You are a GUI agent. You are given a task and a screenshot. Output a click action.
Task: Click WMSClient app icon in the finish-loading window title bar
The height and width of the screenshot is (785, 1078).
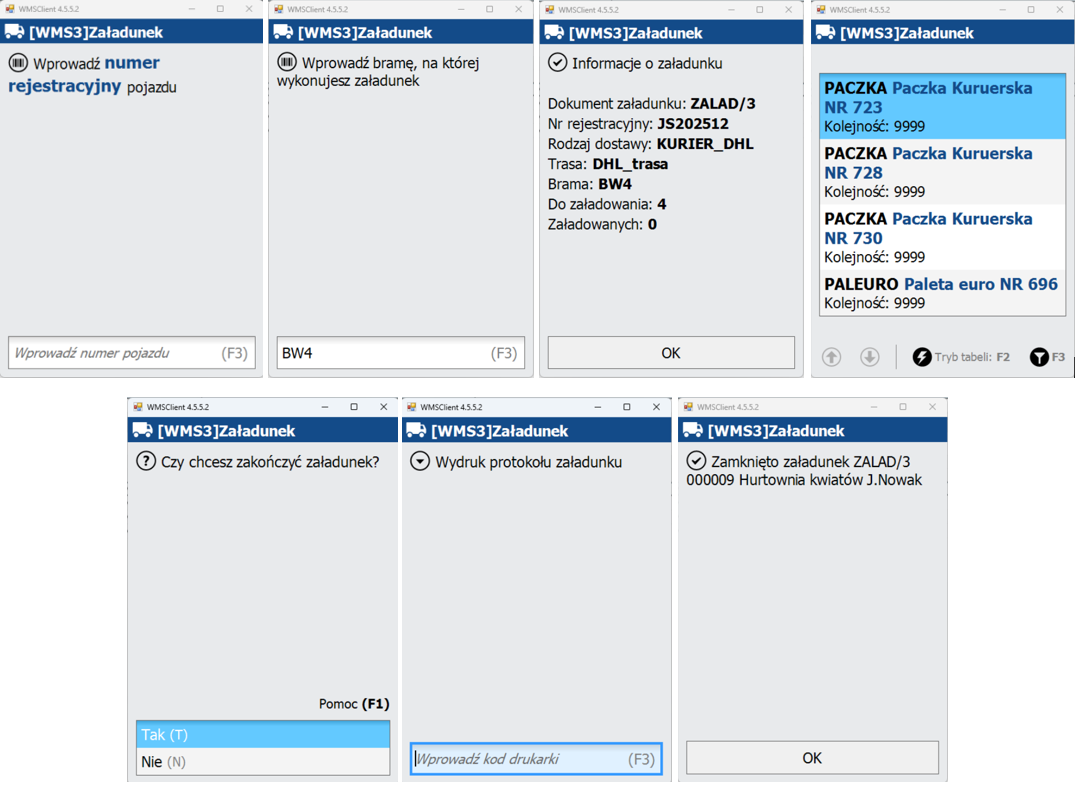pos(138,407)
